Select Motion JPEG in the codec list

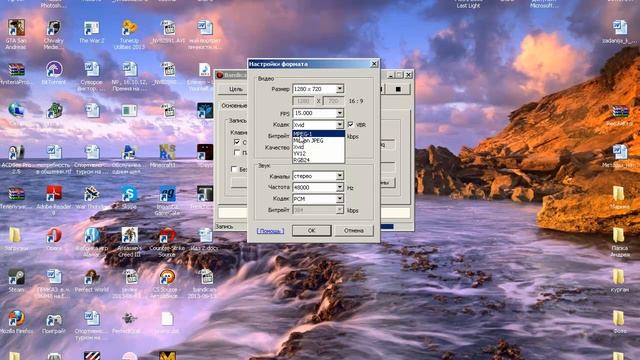click(x=318, y=140)
